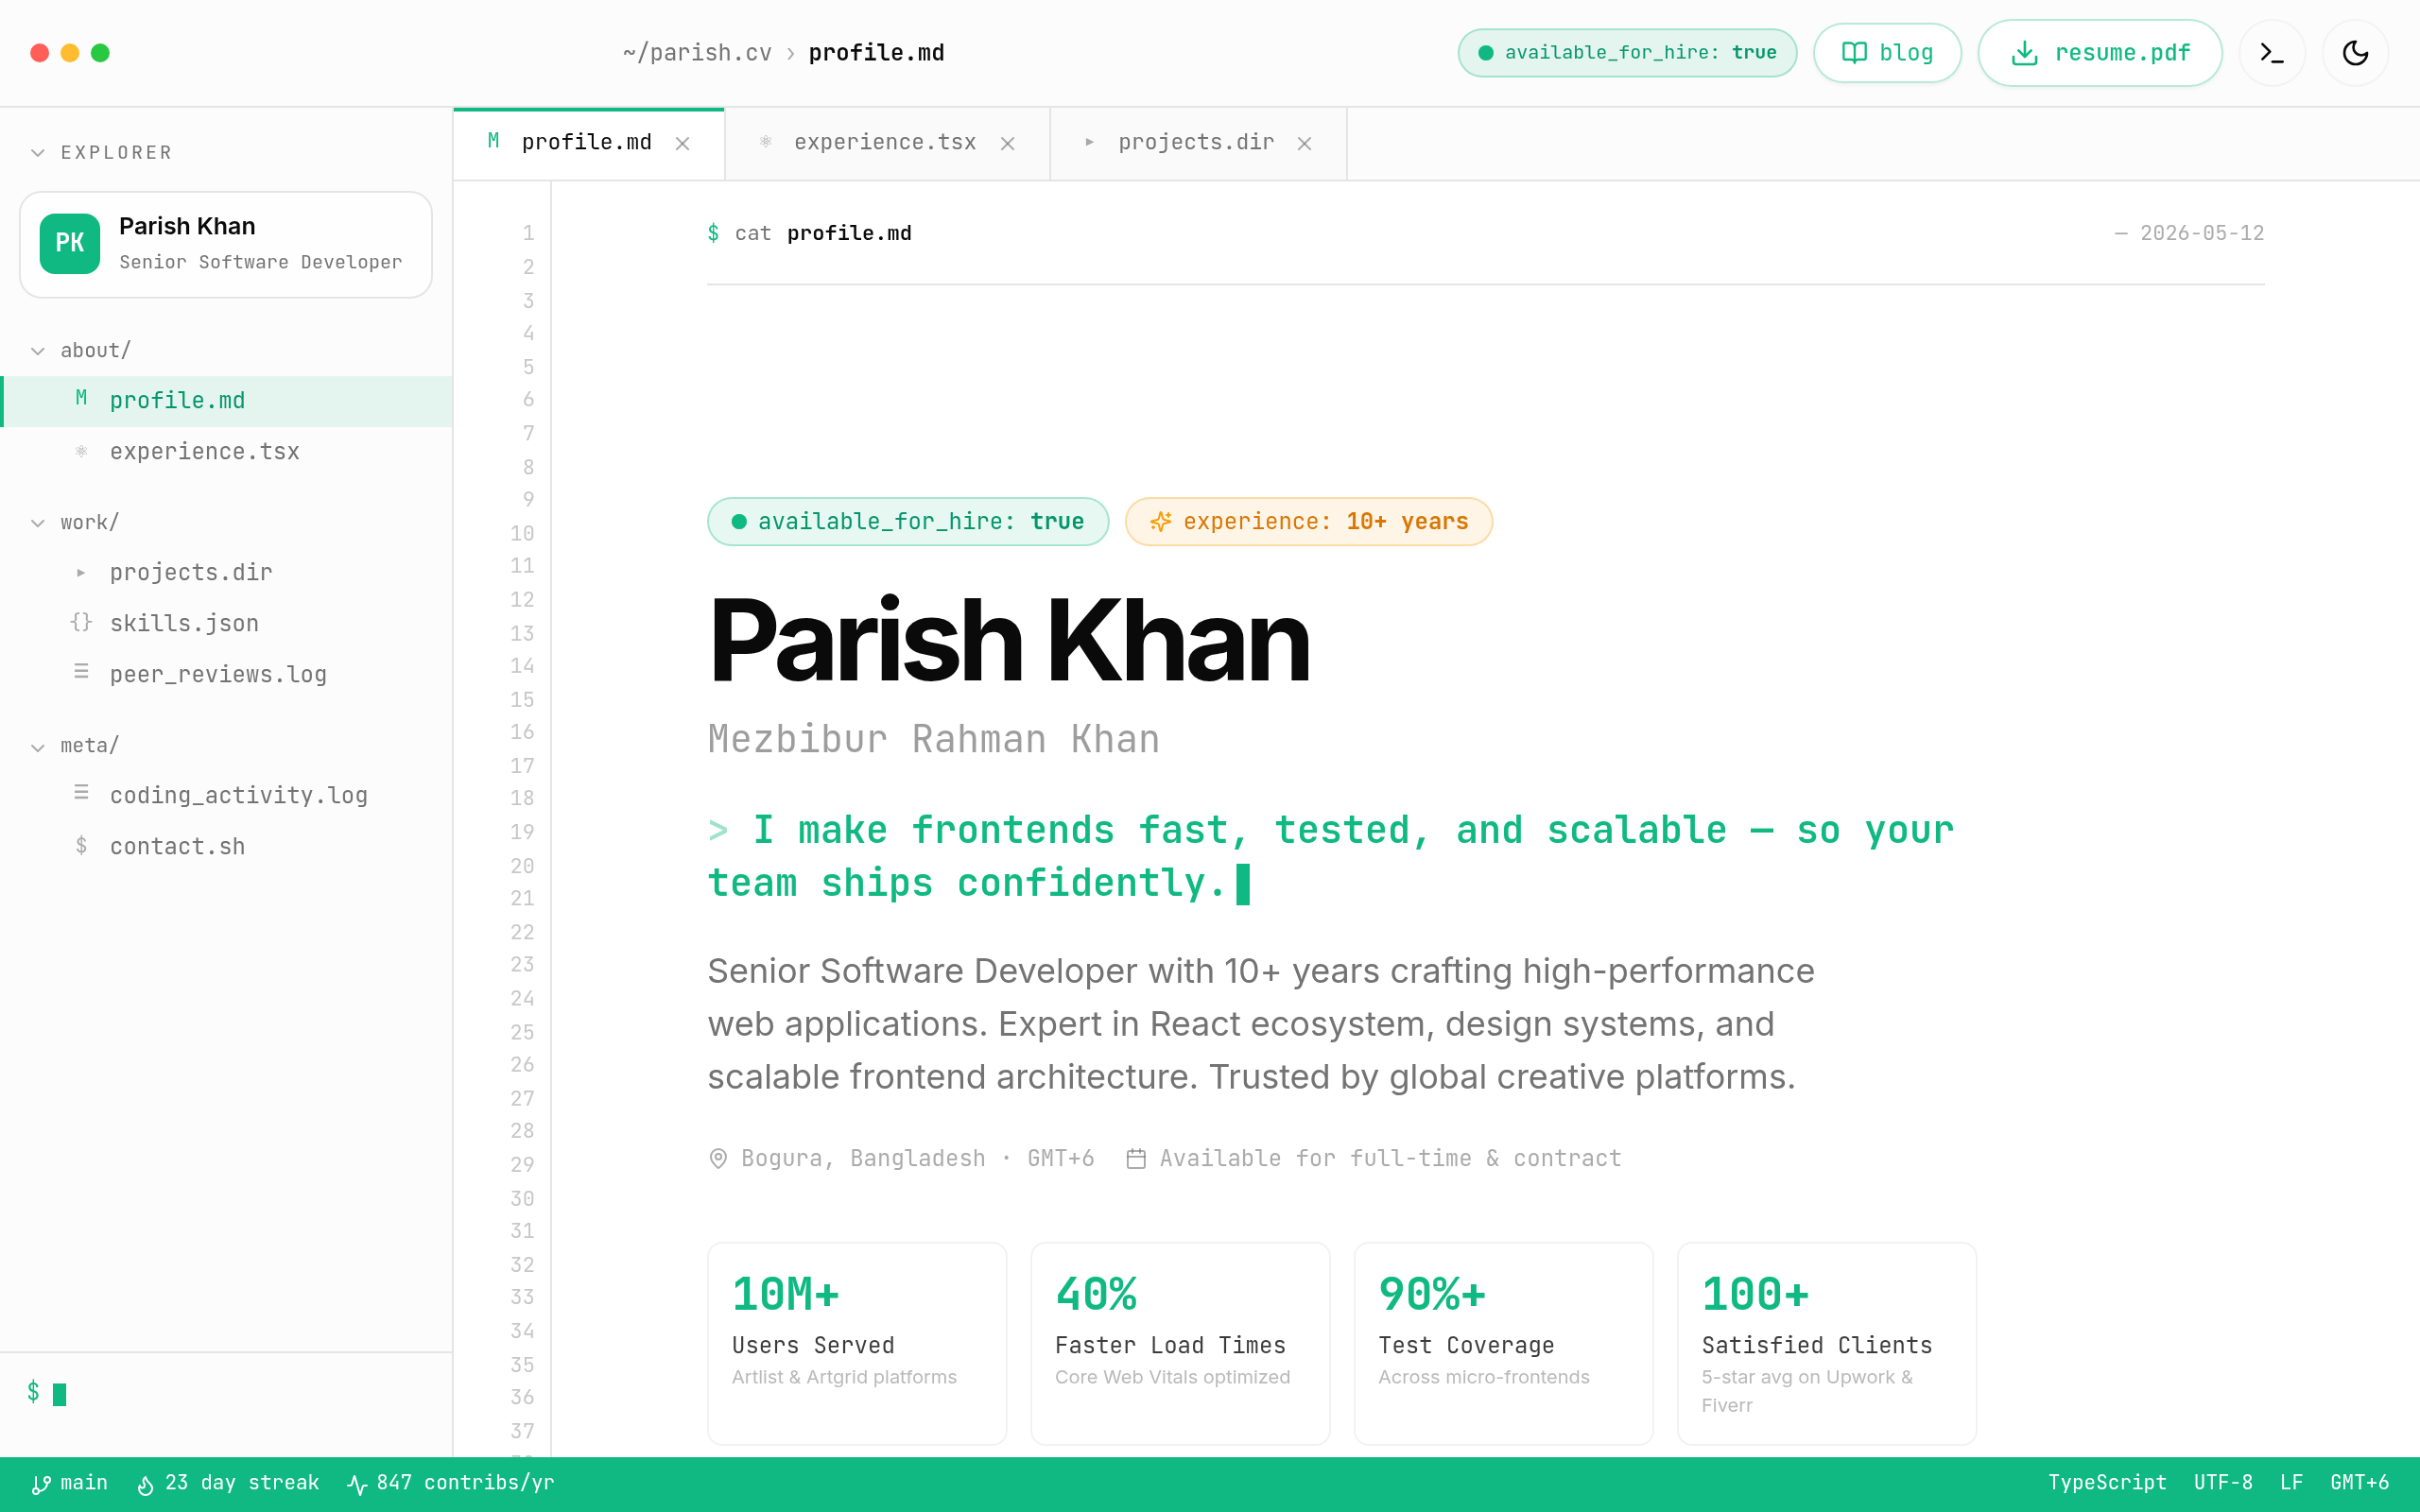The height and width of the screenshot is (1512, 2420).
Task: Click the 100+ Satisfied Clients card
Action: pyautogui.click(x=1827, y=1344)
